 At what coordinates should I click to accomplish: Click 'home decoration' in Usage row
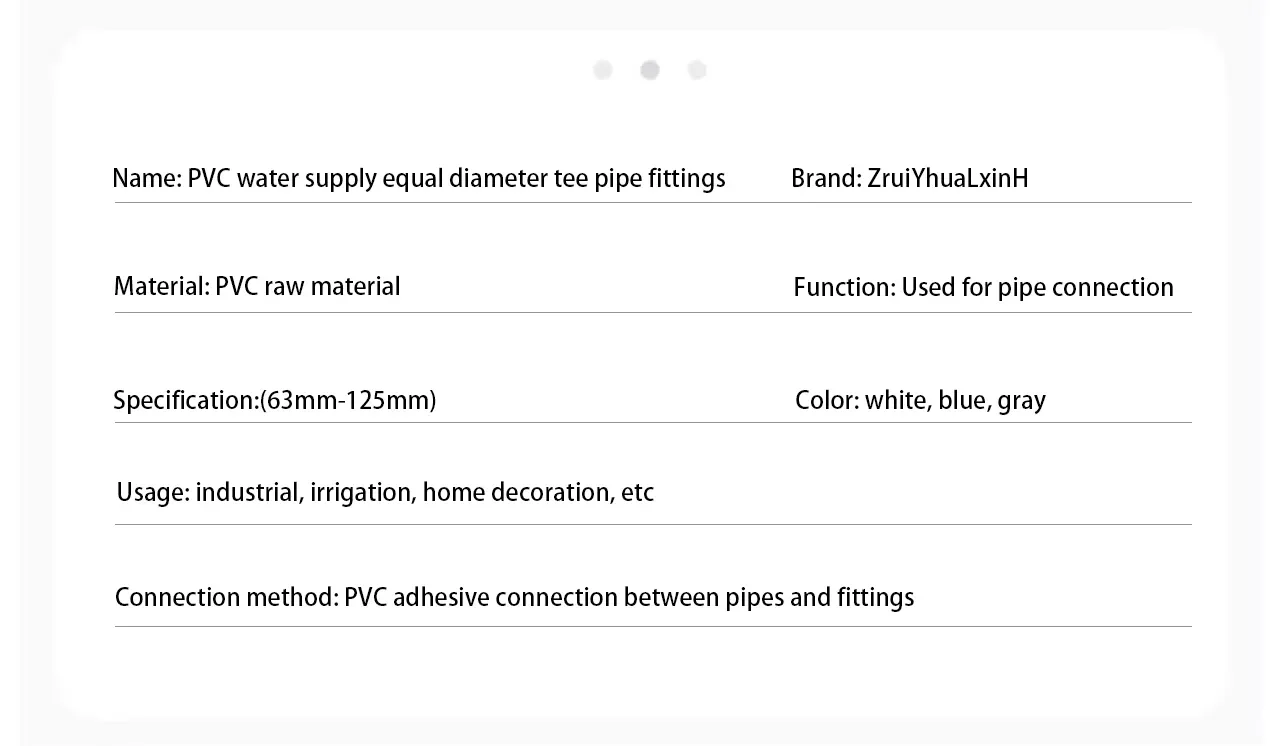[x=516, y=493]
